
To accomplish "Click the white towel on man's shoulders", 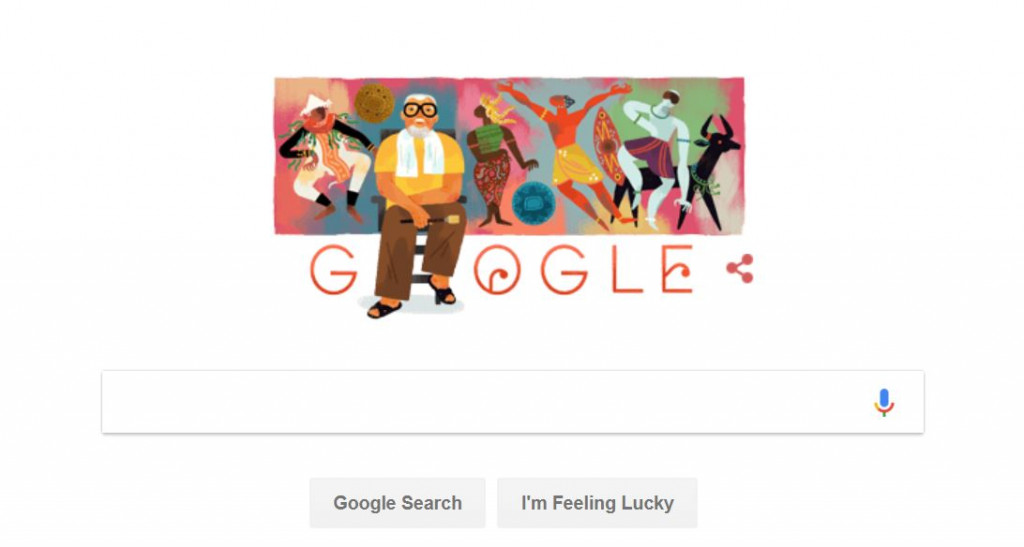I will [418, 155].
